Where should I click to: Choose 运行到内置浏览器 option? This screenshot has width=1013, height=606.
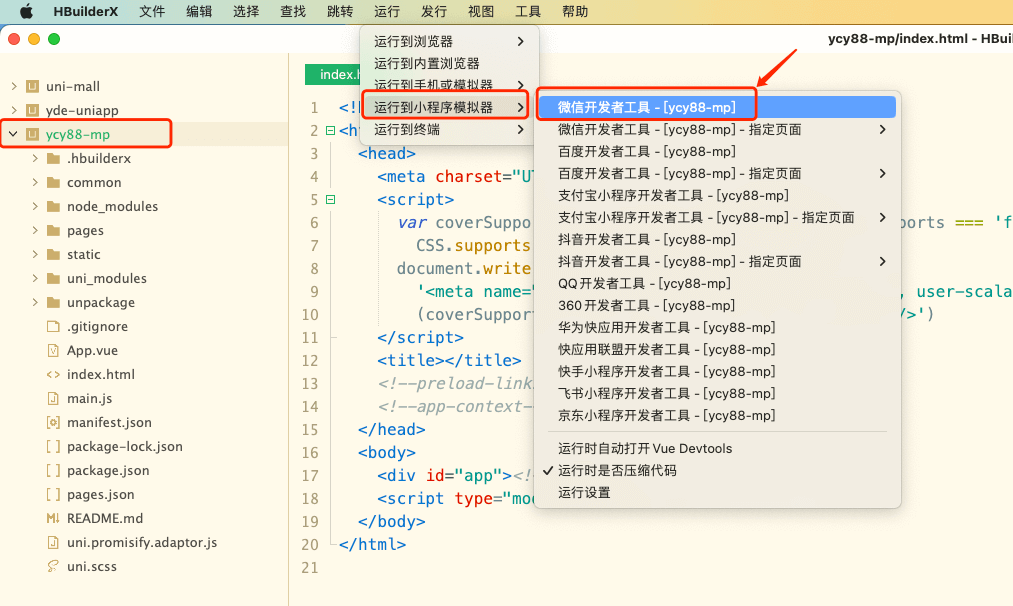coord(427,63)
